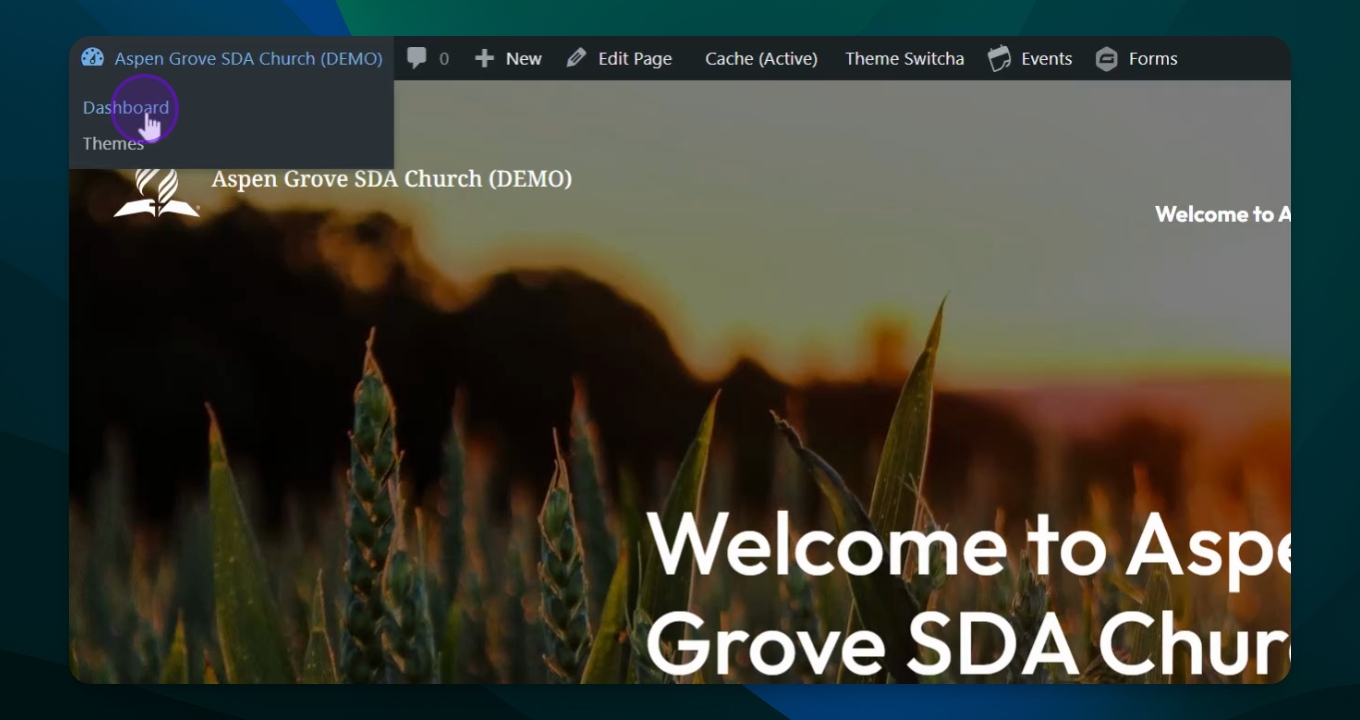The width and height of the screenshot is (1360, 720).
Task: Open the comments bubble icon
Action: click(417, 58)
